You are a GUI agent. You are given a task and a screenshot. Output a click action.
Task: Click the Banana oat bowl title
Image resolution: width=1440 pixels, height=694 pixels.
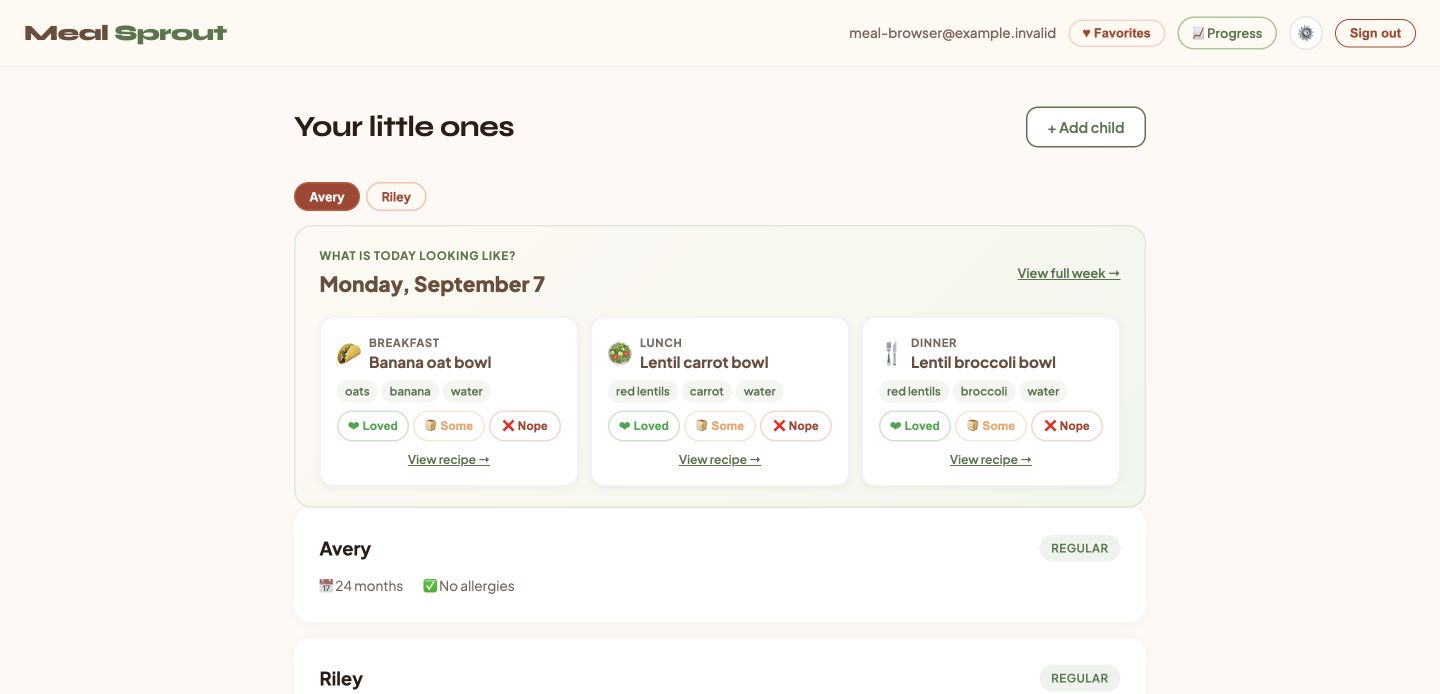(x=430, y=362)
